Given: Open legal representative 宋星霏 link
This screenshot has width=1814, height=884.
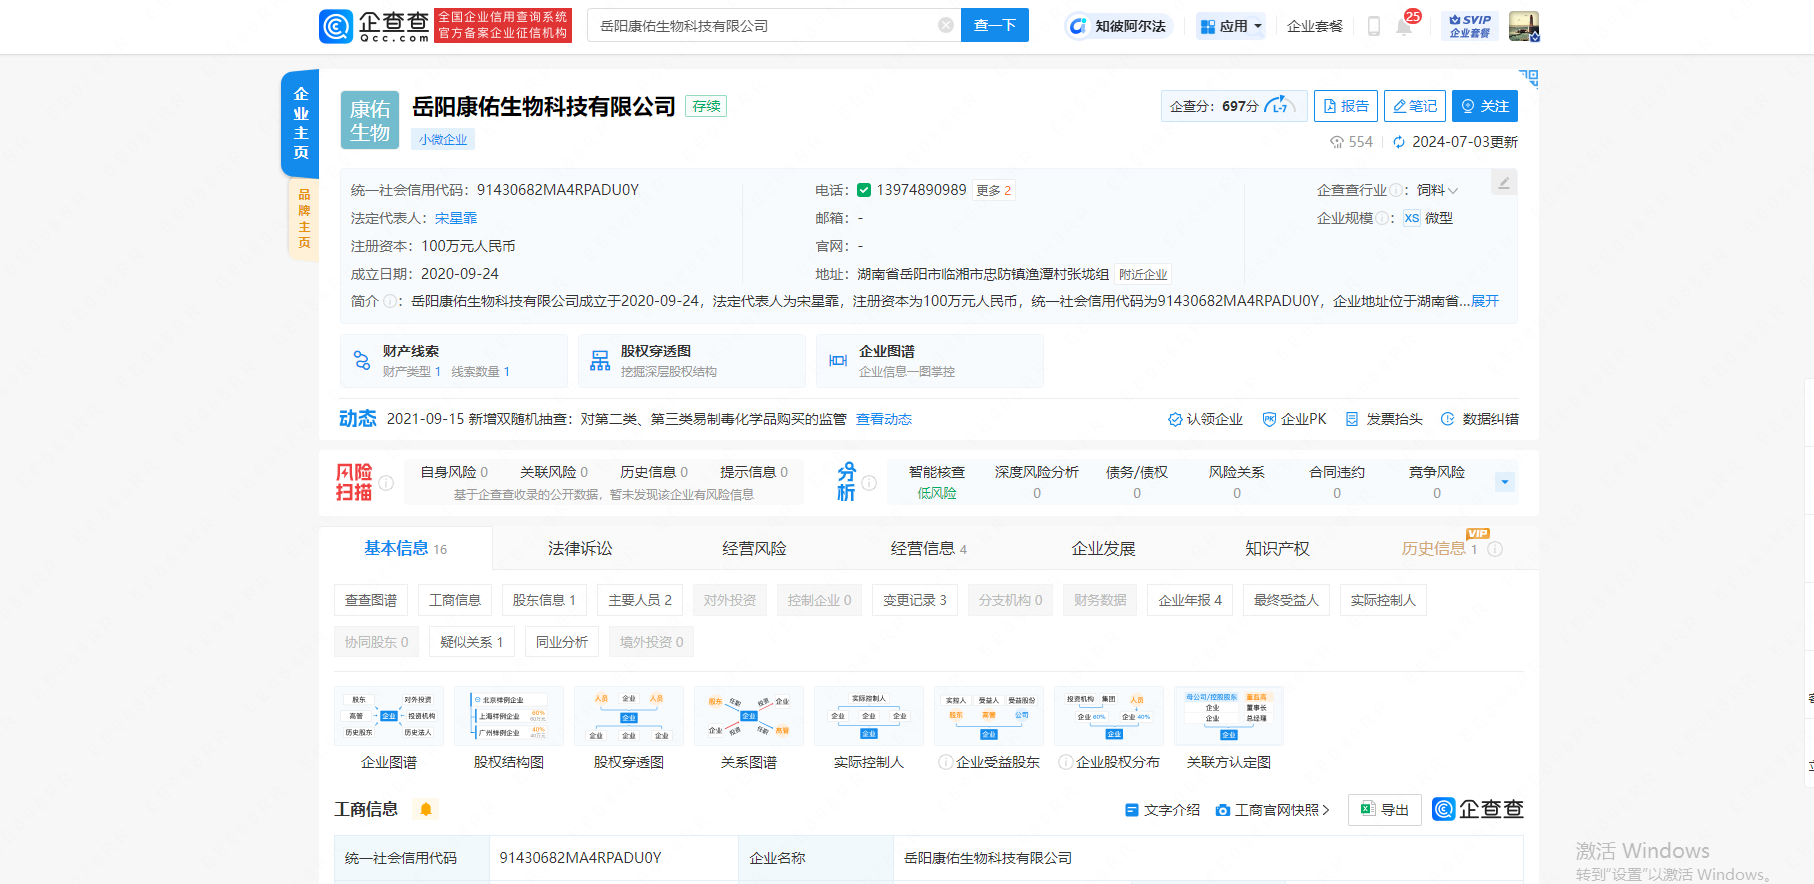Looking at the screenshot, I should [x=455, y=218].
